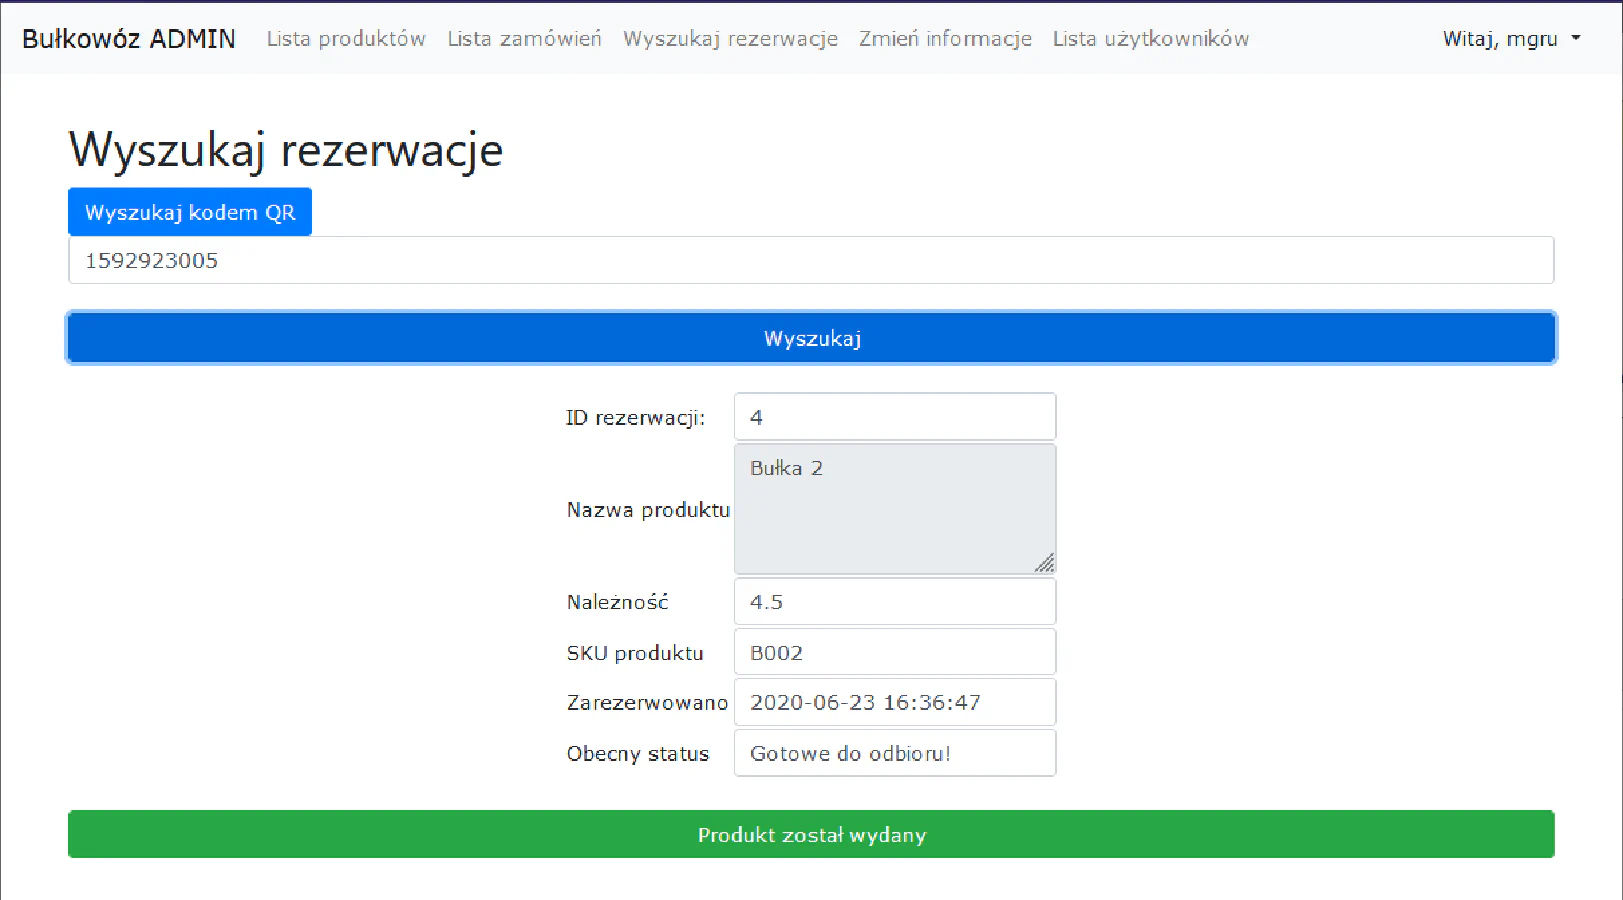
Task: Expand the Witaj, mgru user dropdown
Action: click(x=1511, y=39)
